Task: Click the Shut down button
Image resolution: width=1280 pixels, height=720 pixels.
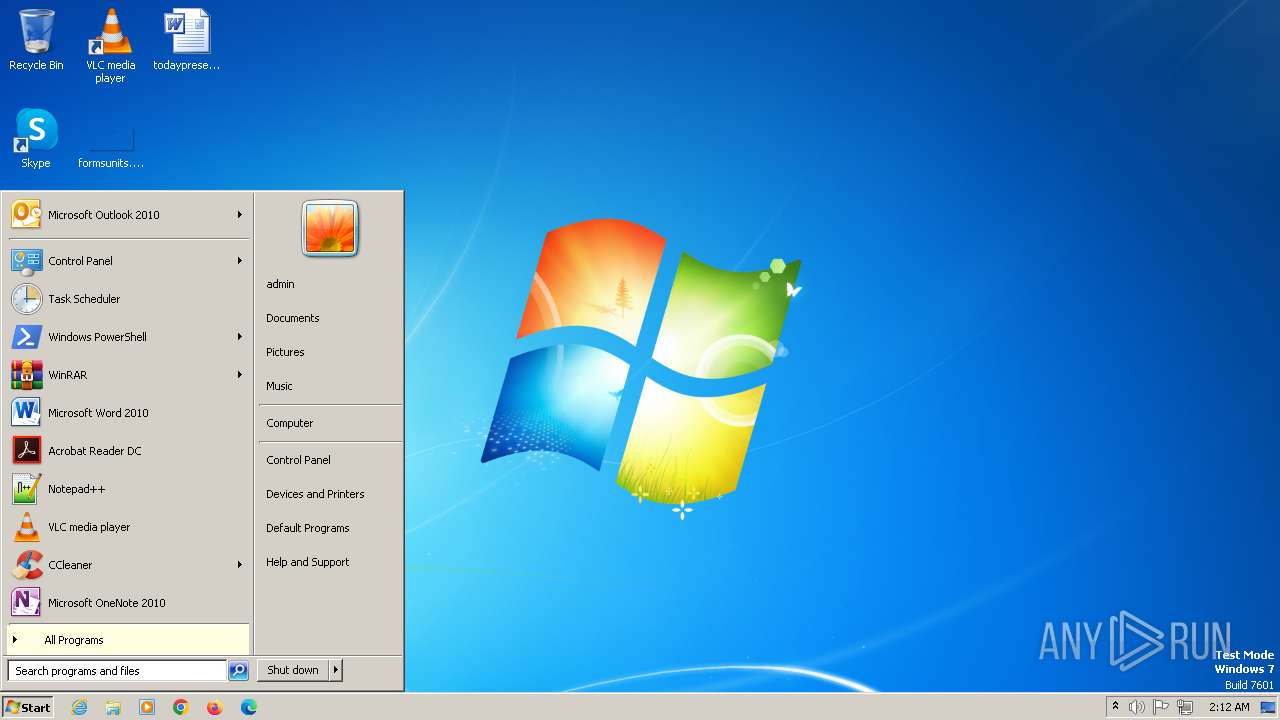Action: pos(293,670)
